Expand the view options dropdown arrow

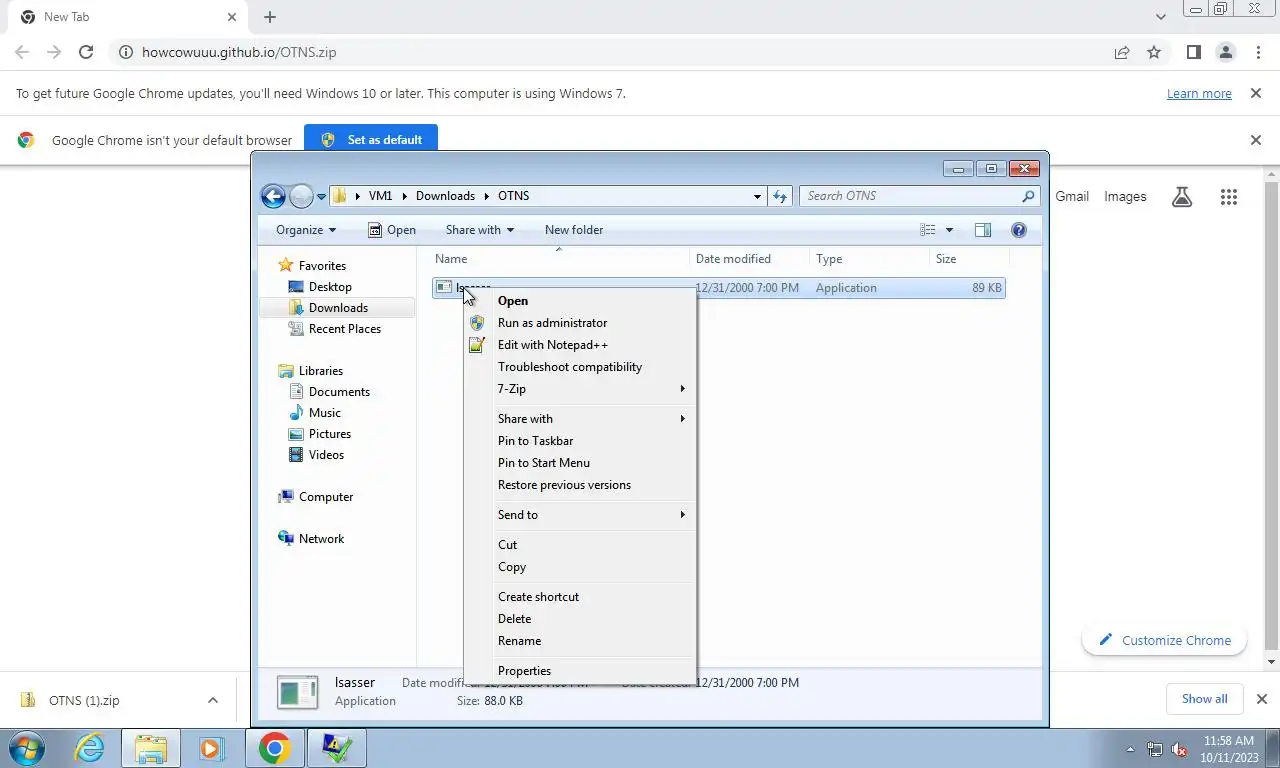[949, 230]
